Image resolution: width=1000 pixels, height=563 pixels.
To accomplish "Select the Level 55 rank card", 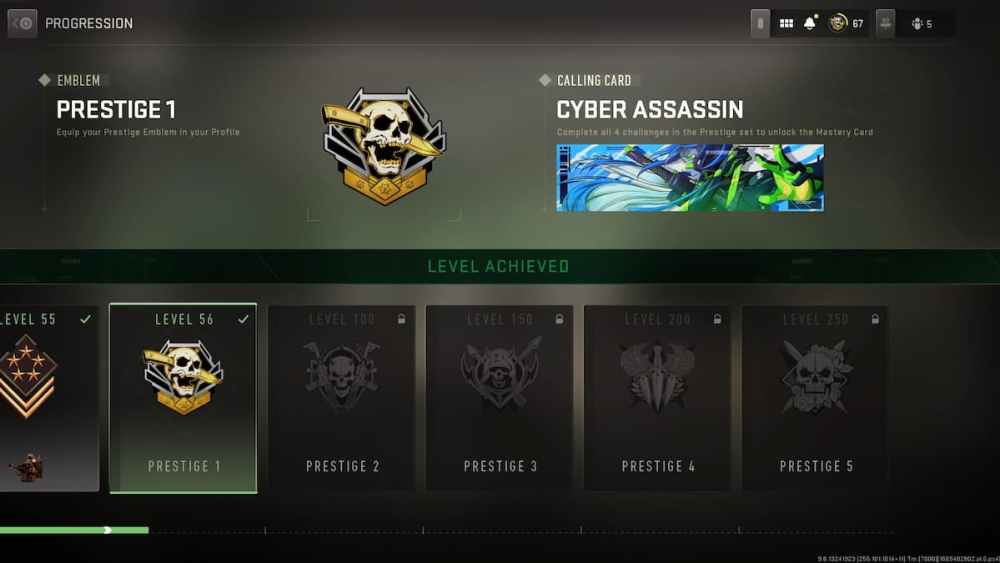I will point(49,398).
